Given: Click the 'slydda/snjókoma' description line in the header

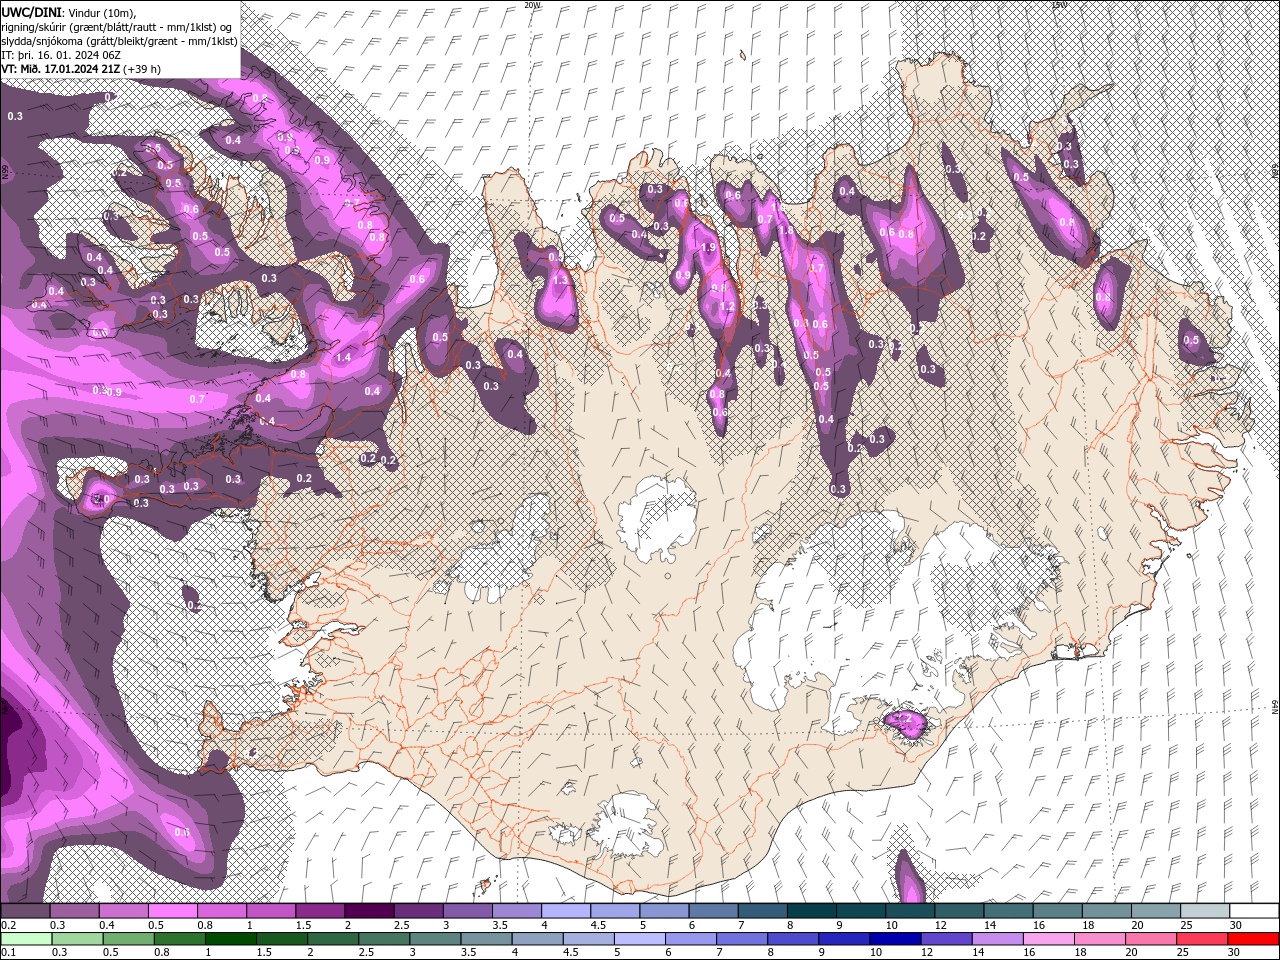Looking at the screenshot, I should click(119, 40).
